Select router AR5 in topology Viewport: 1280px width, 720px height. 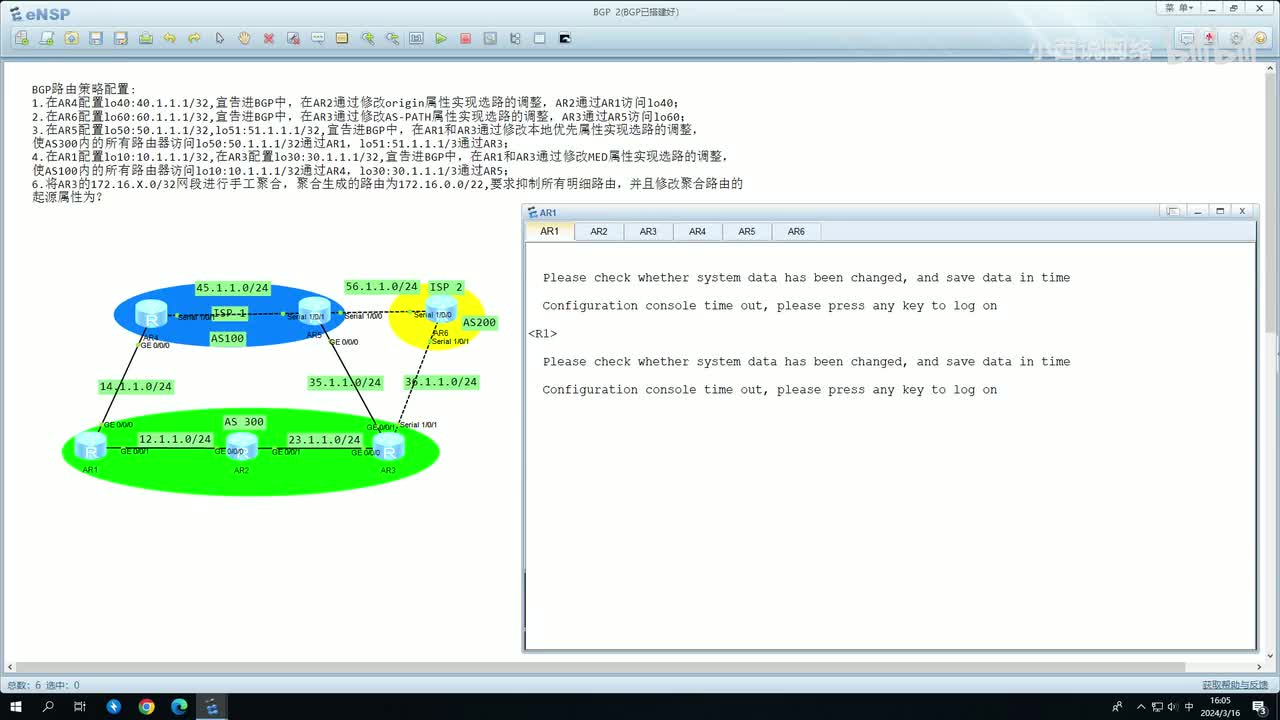click(x=315, y=312)
